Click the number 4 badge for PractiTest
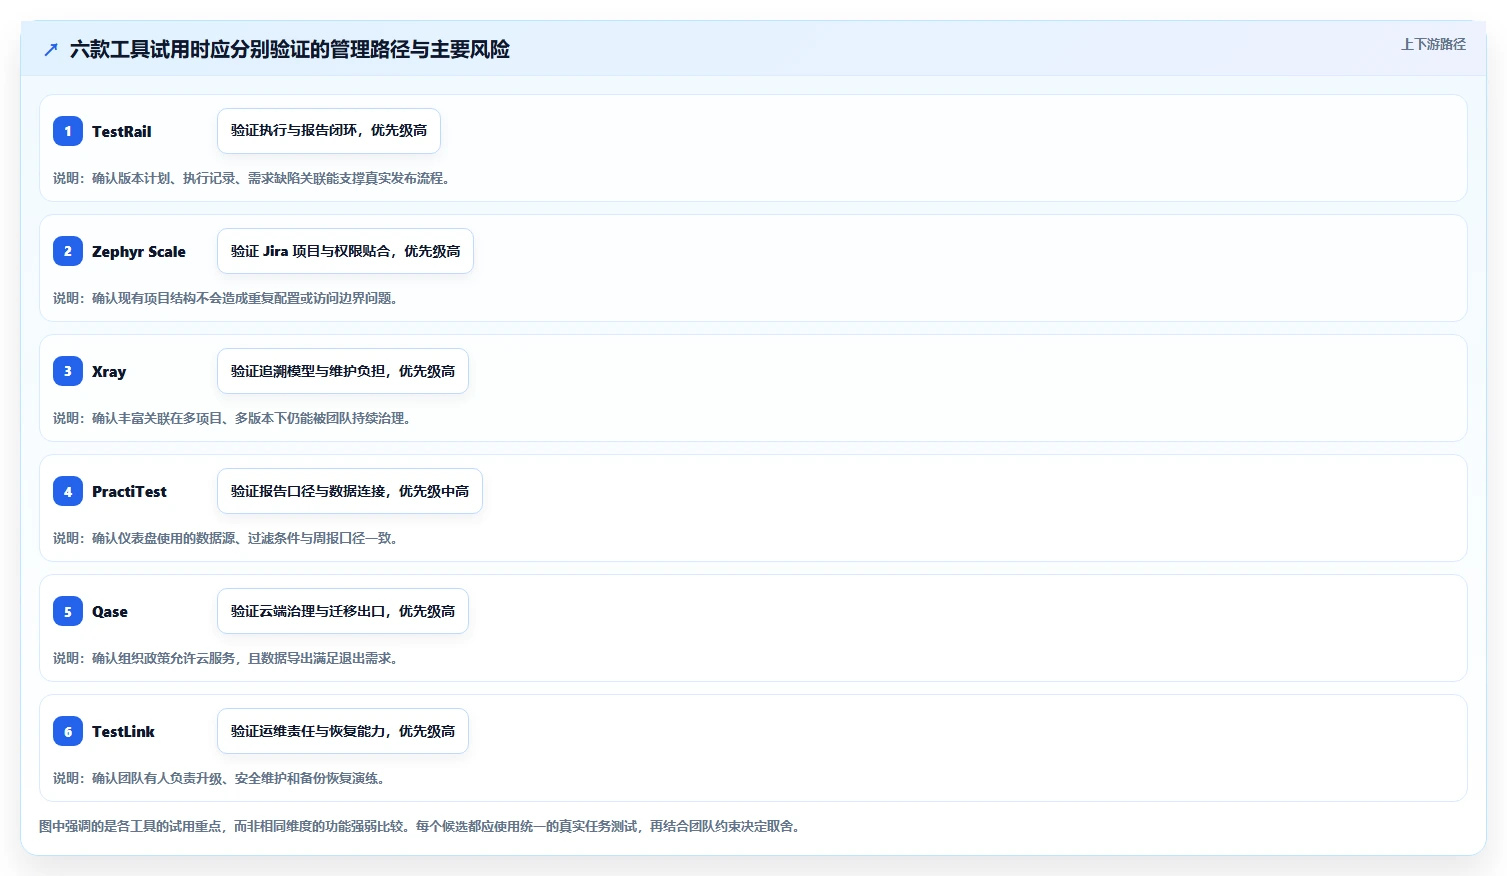Image resolution: width=1507 pixels, height=876 pixels. point(68,491)
